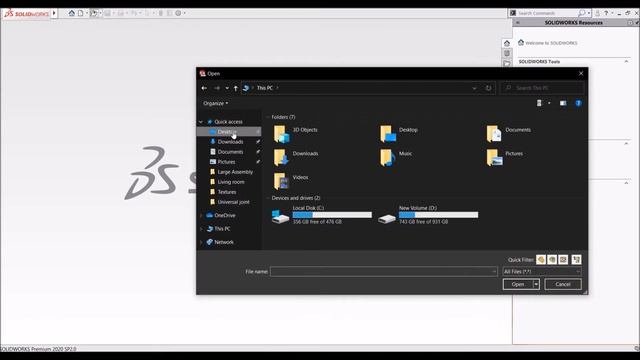Click This PC in address bar

tap(264, 88)
